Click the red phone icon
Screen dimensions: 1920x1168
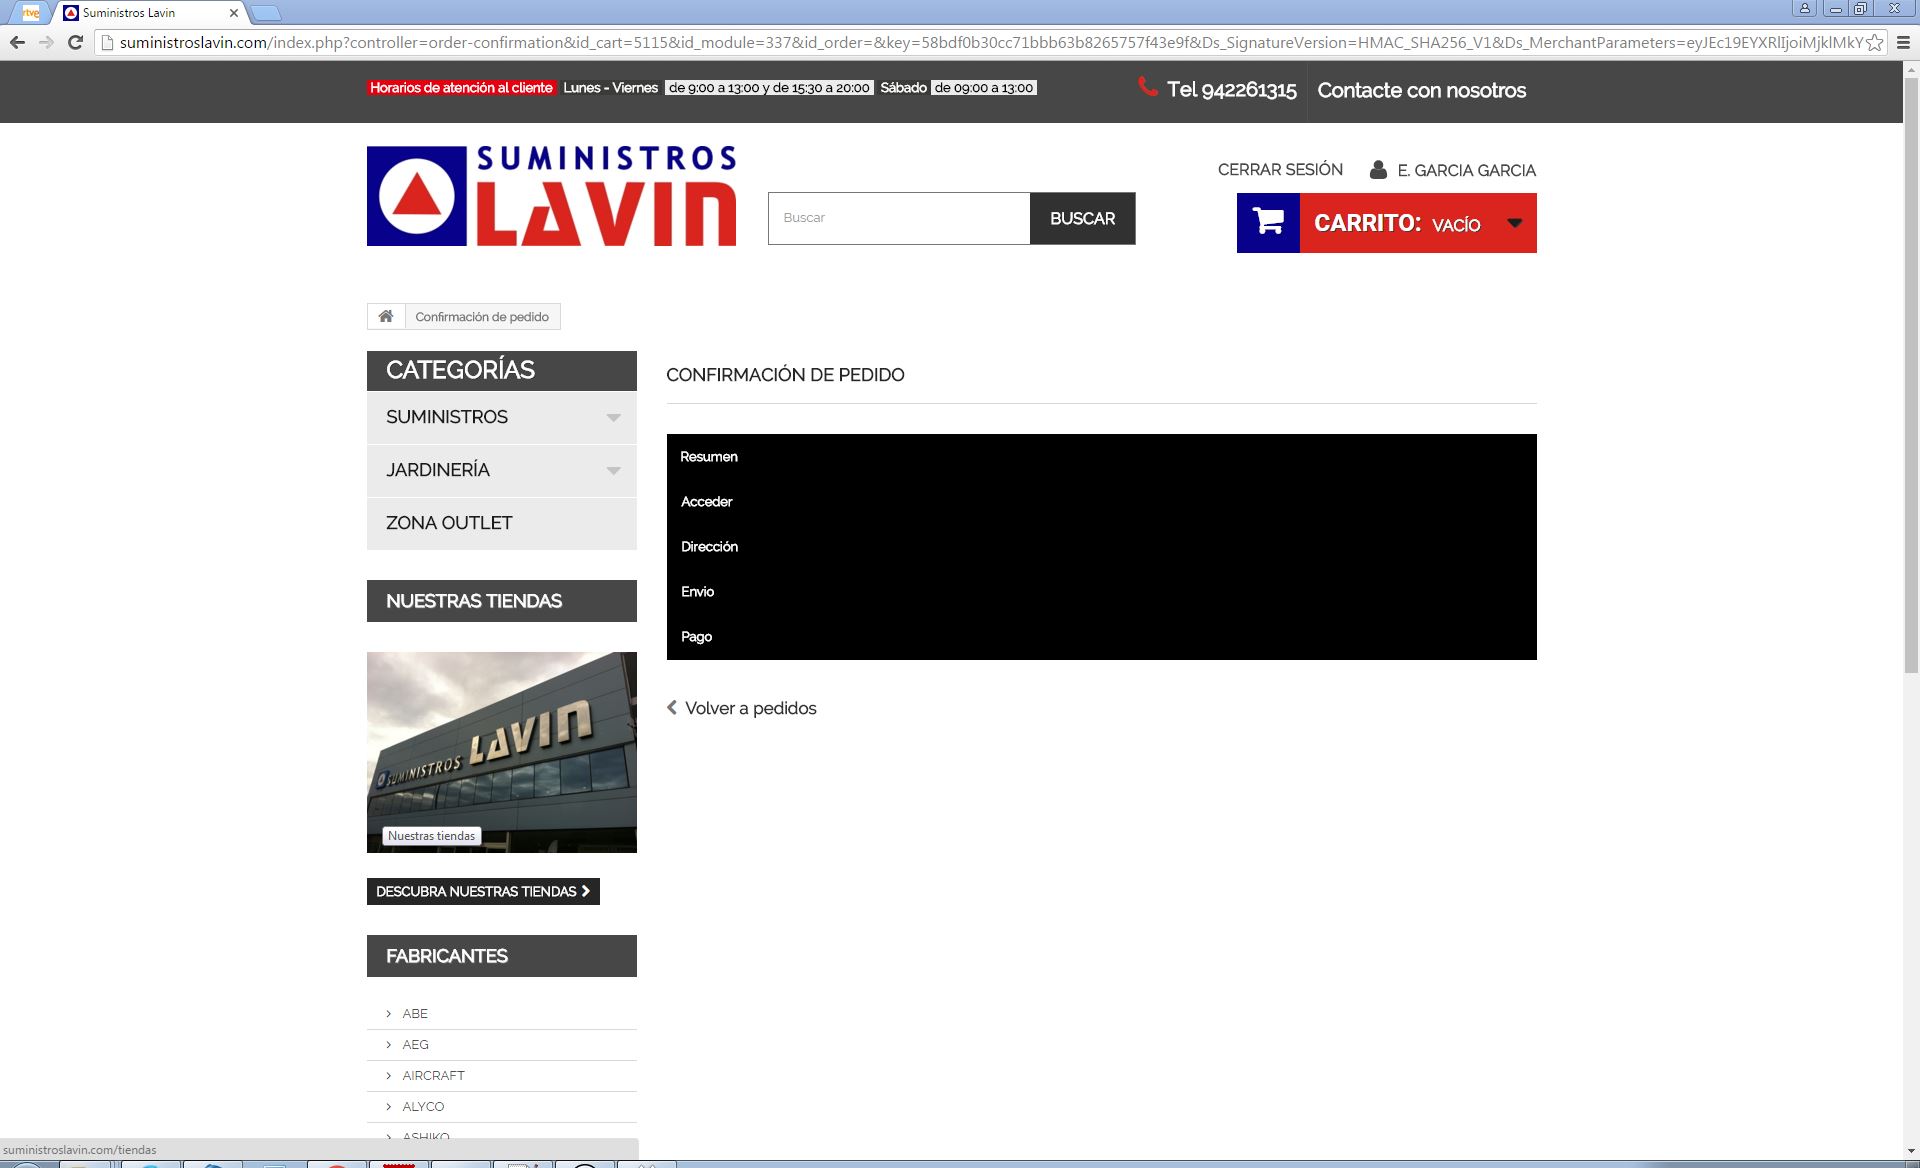(x=1148, y=87)
